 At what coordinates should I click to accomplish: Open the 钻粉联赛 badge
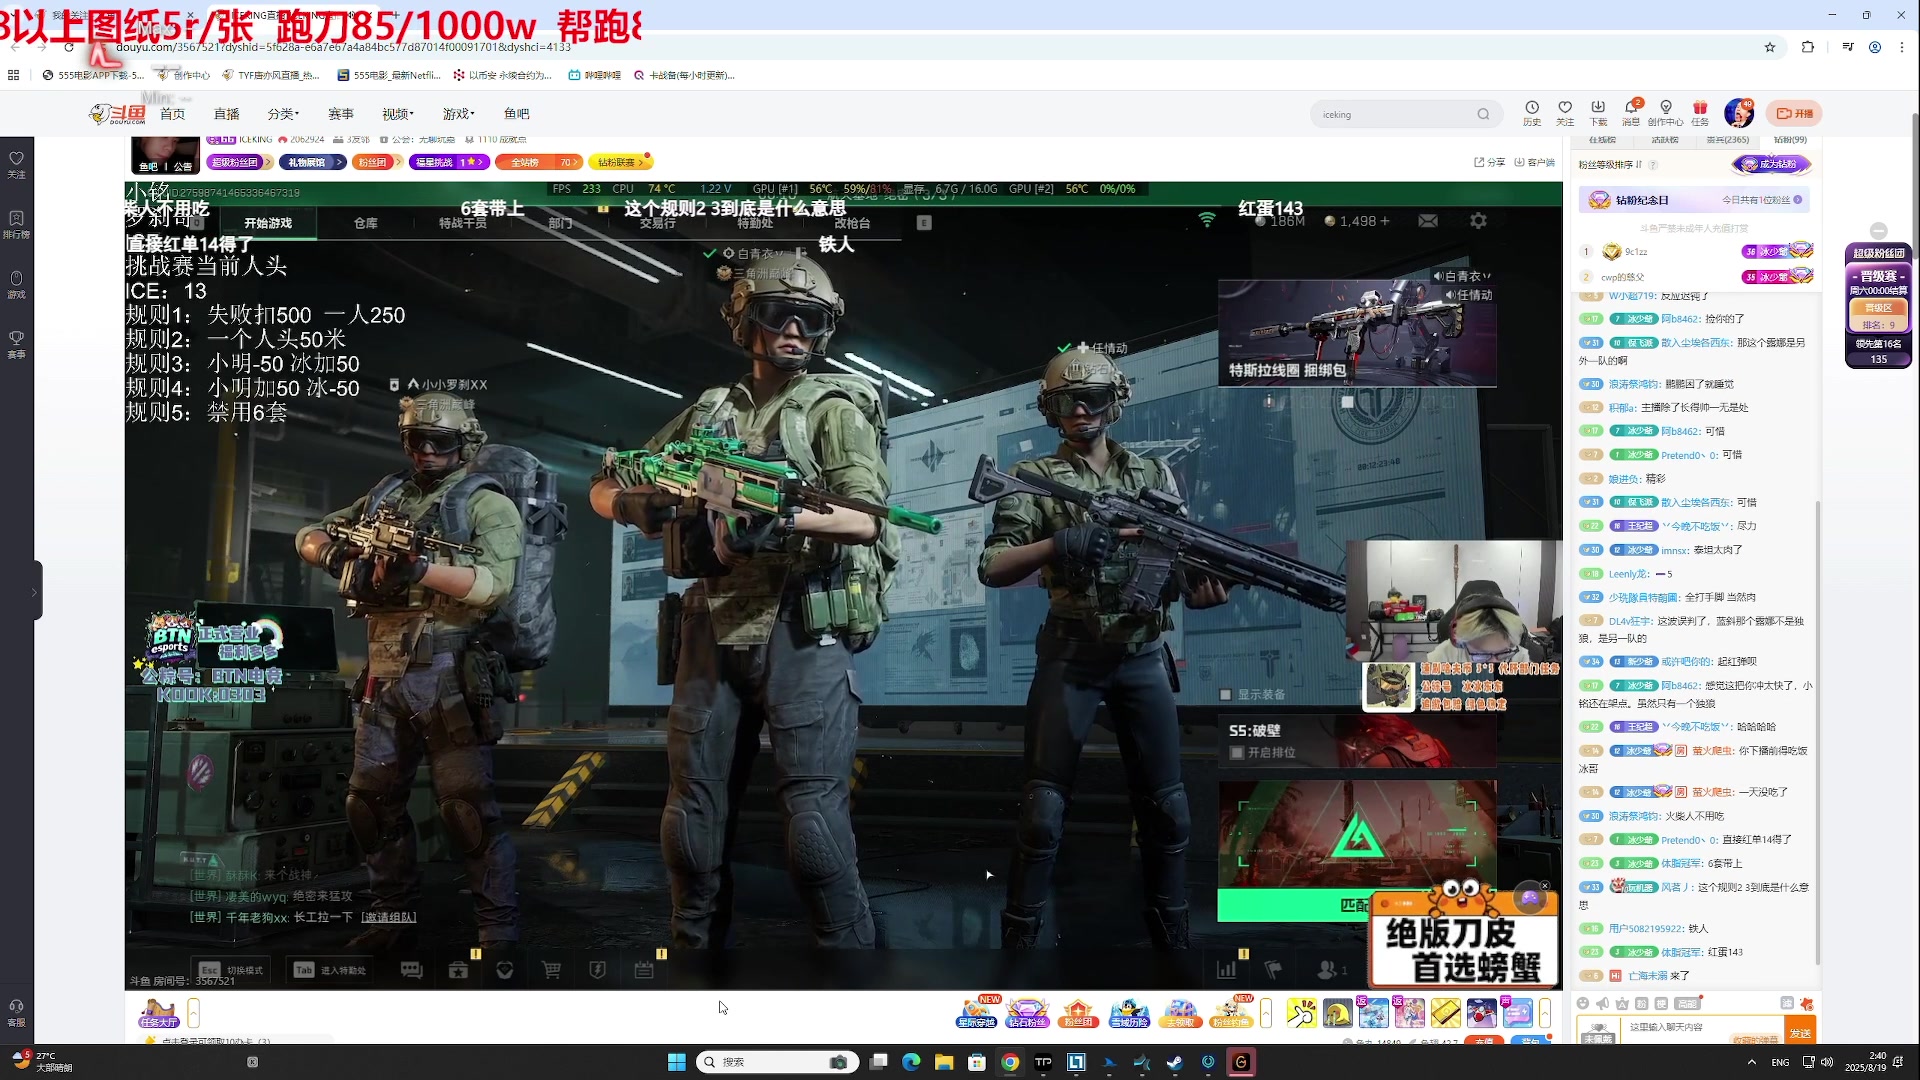click(x=620, y=162)
